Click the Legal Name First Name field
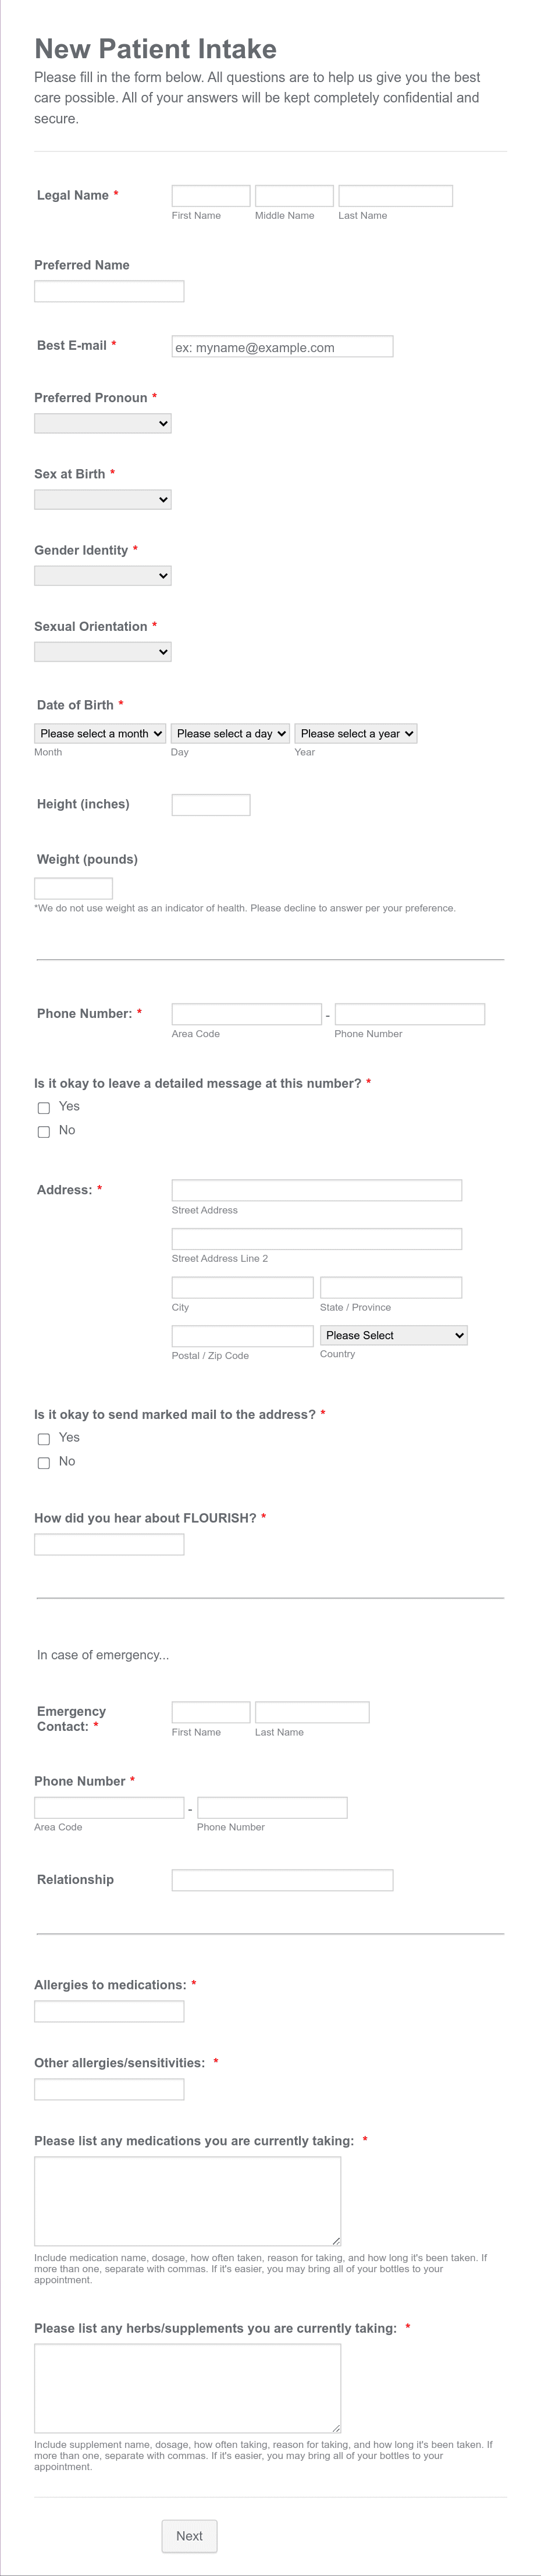The width and height of the screenshot is (541, 2576). coord(210,195)
